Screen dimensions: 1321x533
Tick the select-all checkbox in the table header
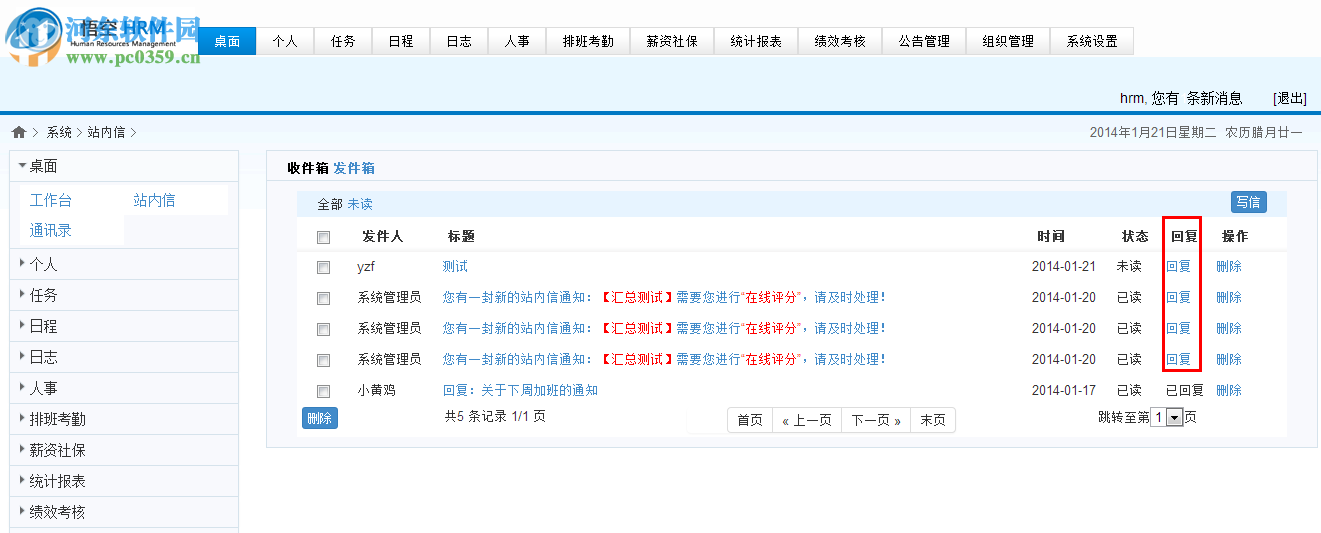[x=323, y=237]
